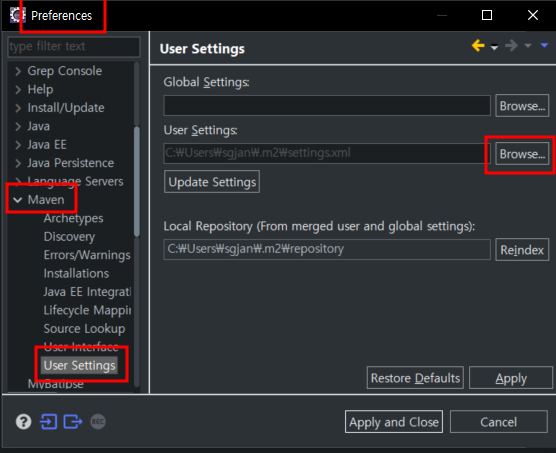Screen dimensions: 556x453
Task: Click the REC record icon
Action: click(x=98, y=422)
